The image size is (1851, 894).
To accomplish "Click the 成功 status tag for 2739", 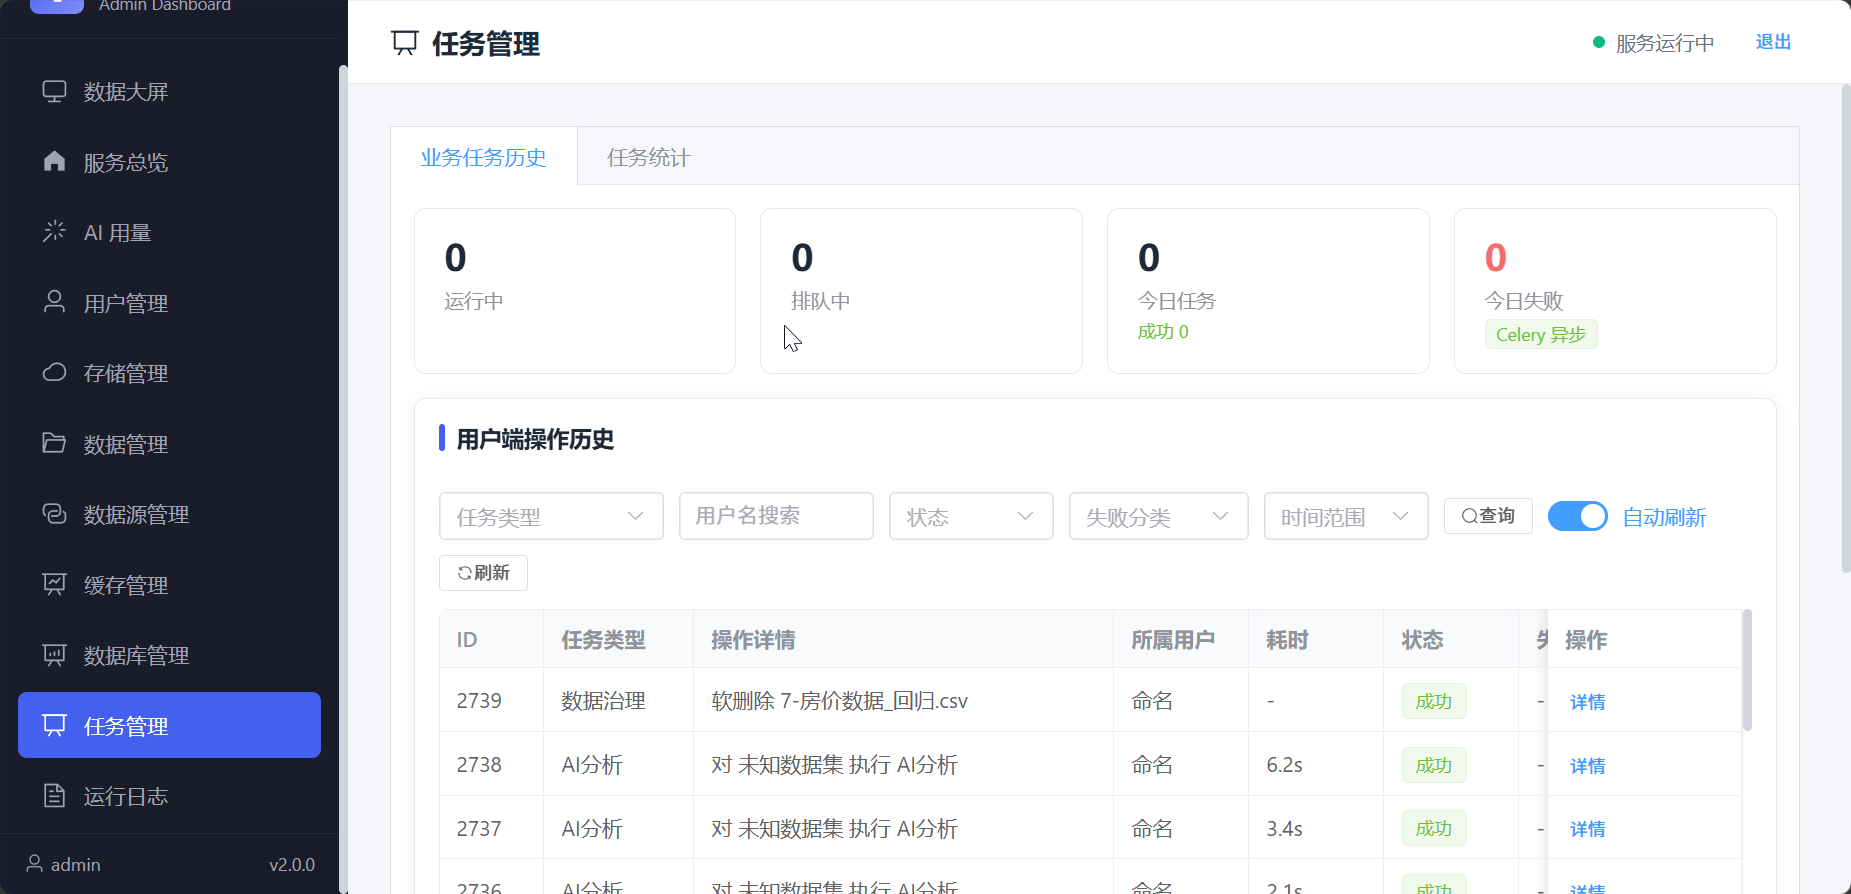I will tap(1434, 702).
